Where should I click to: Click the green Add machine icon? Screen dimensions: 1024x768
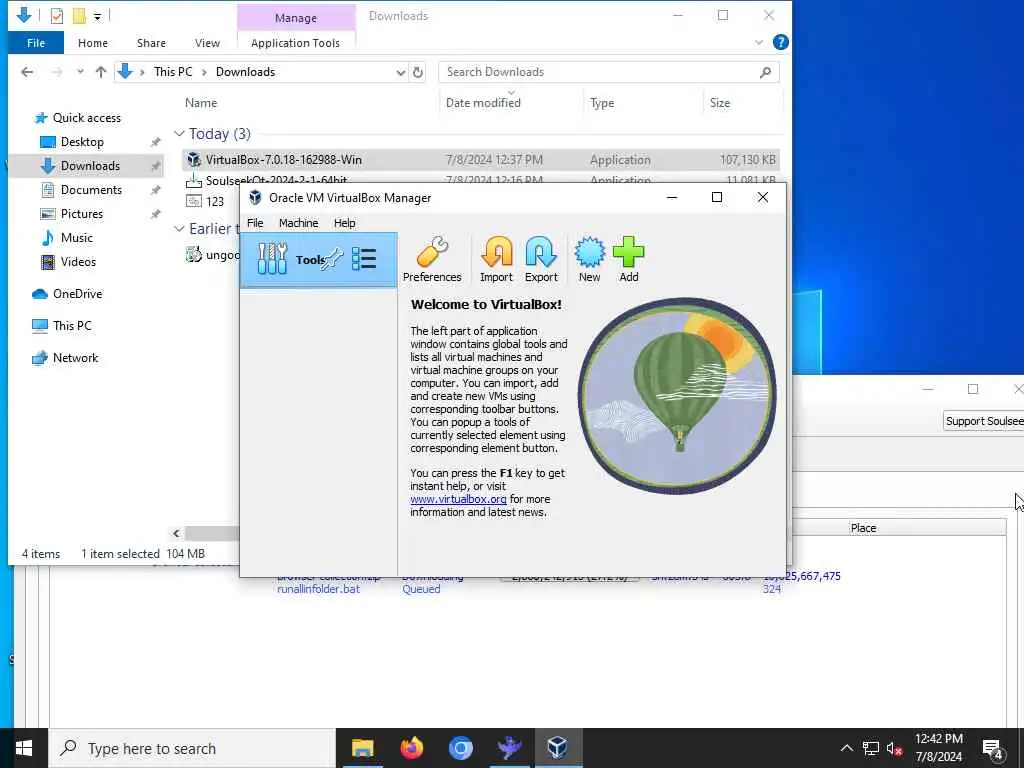628,259
